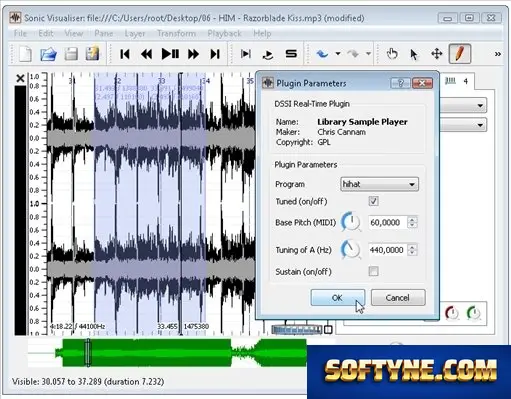Rewind to start of audio
This screenshot has height=399, width=511.
pyautogui.click(x=125, y=54)
